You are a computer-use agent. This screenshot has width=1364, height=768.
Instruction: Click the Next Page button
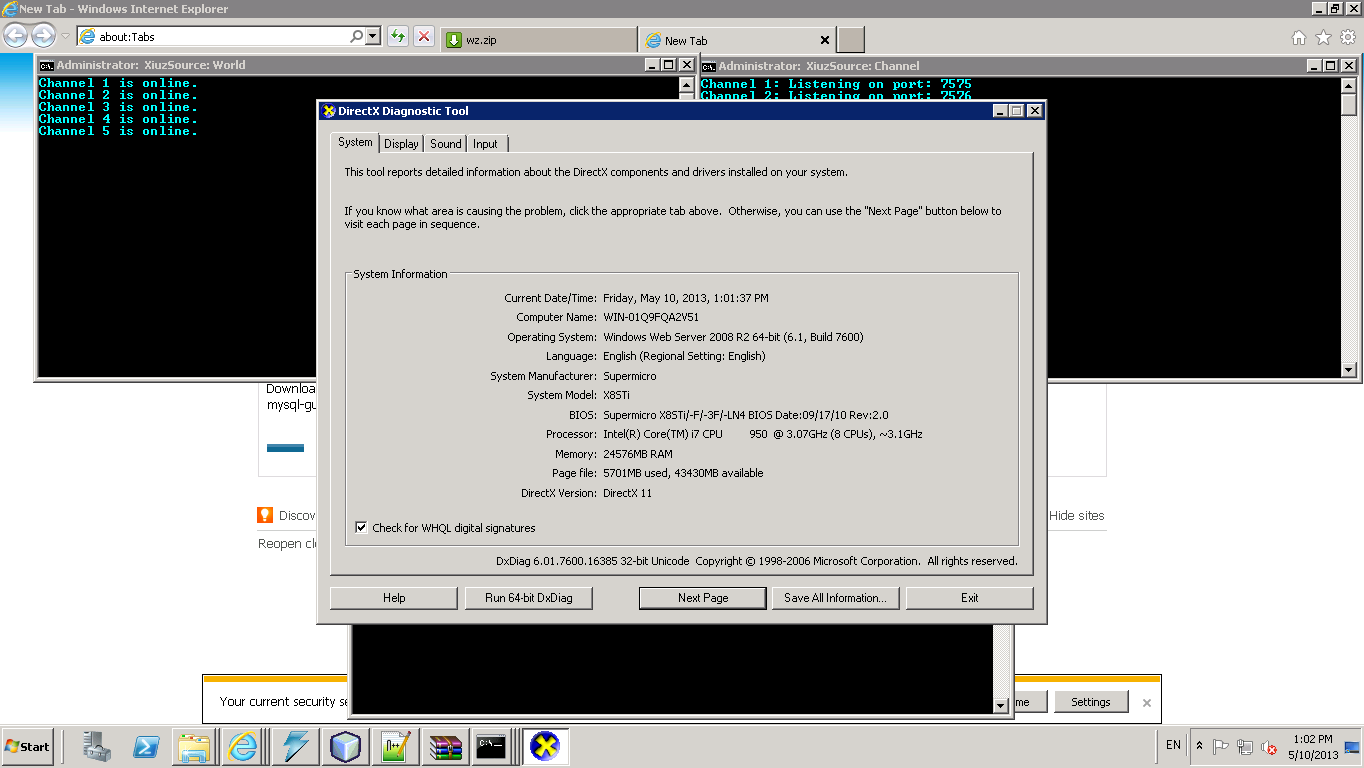tap(703, 598)
